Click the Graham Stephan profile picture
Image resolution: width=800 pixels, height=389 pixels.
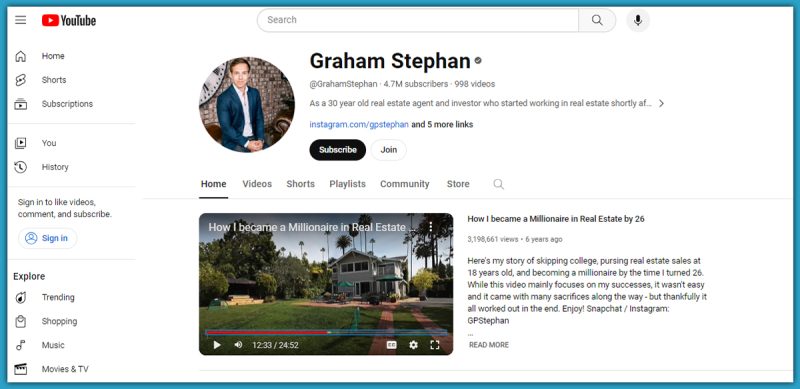coord(246,105)
